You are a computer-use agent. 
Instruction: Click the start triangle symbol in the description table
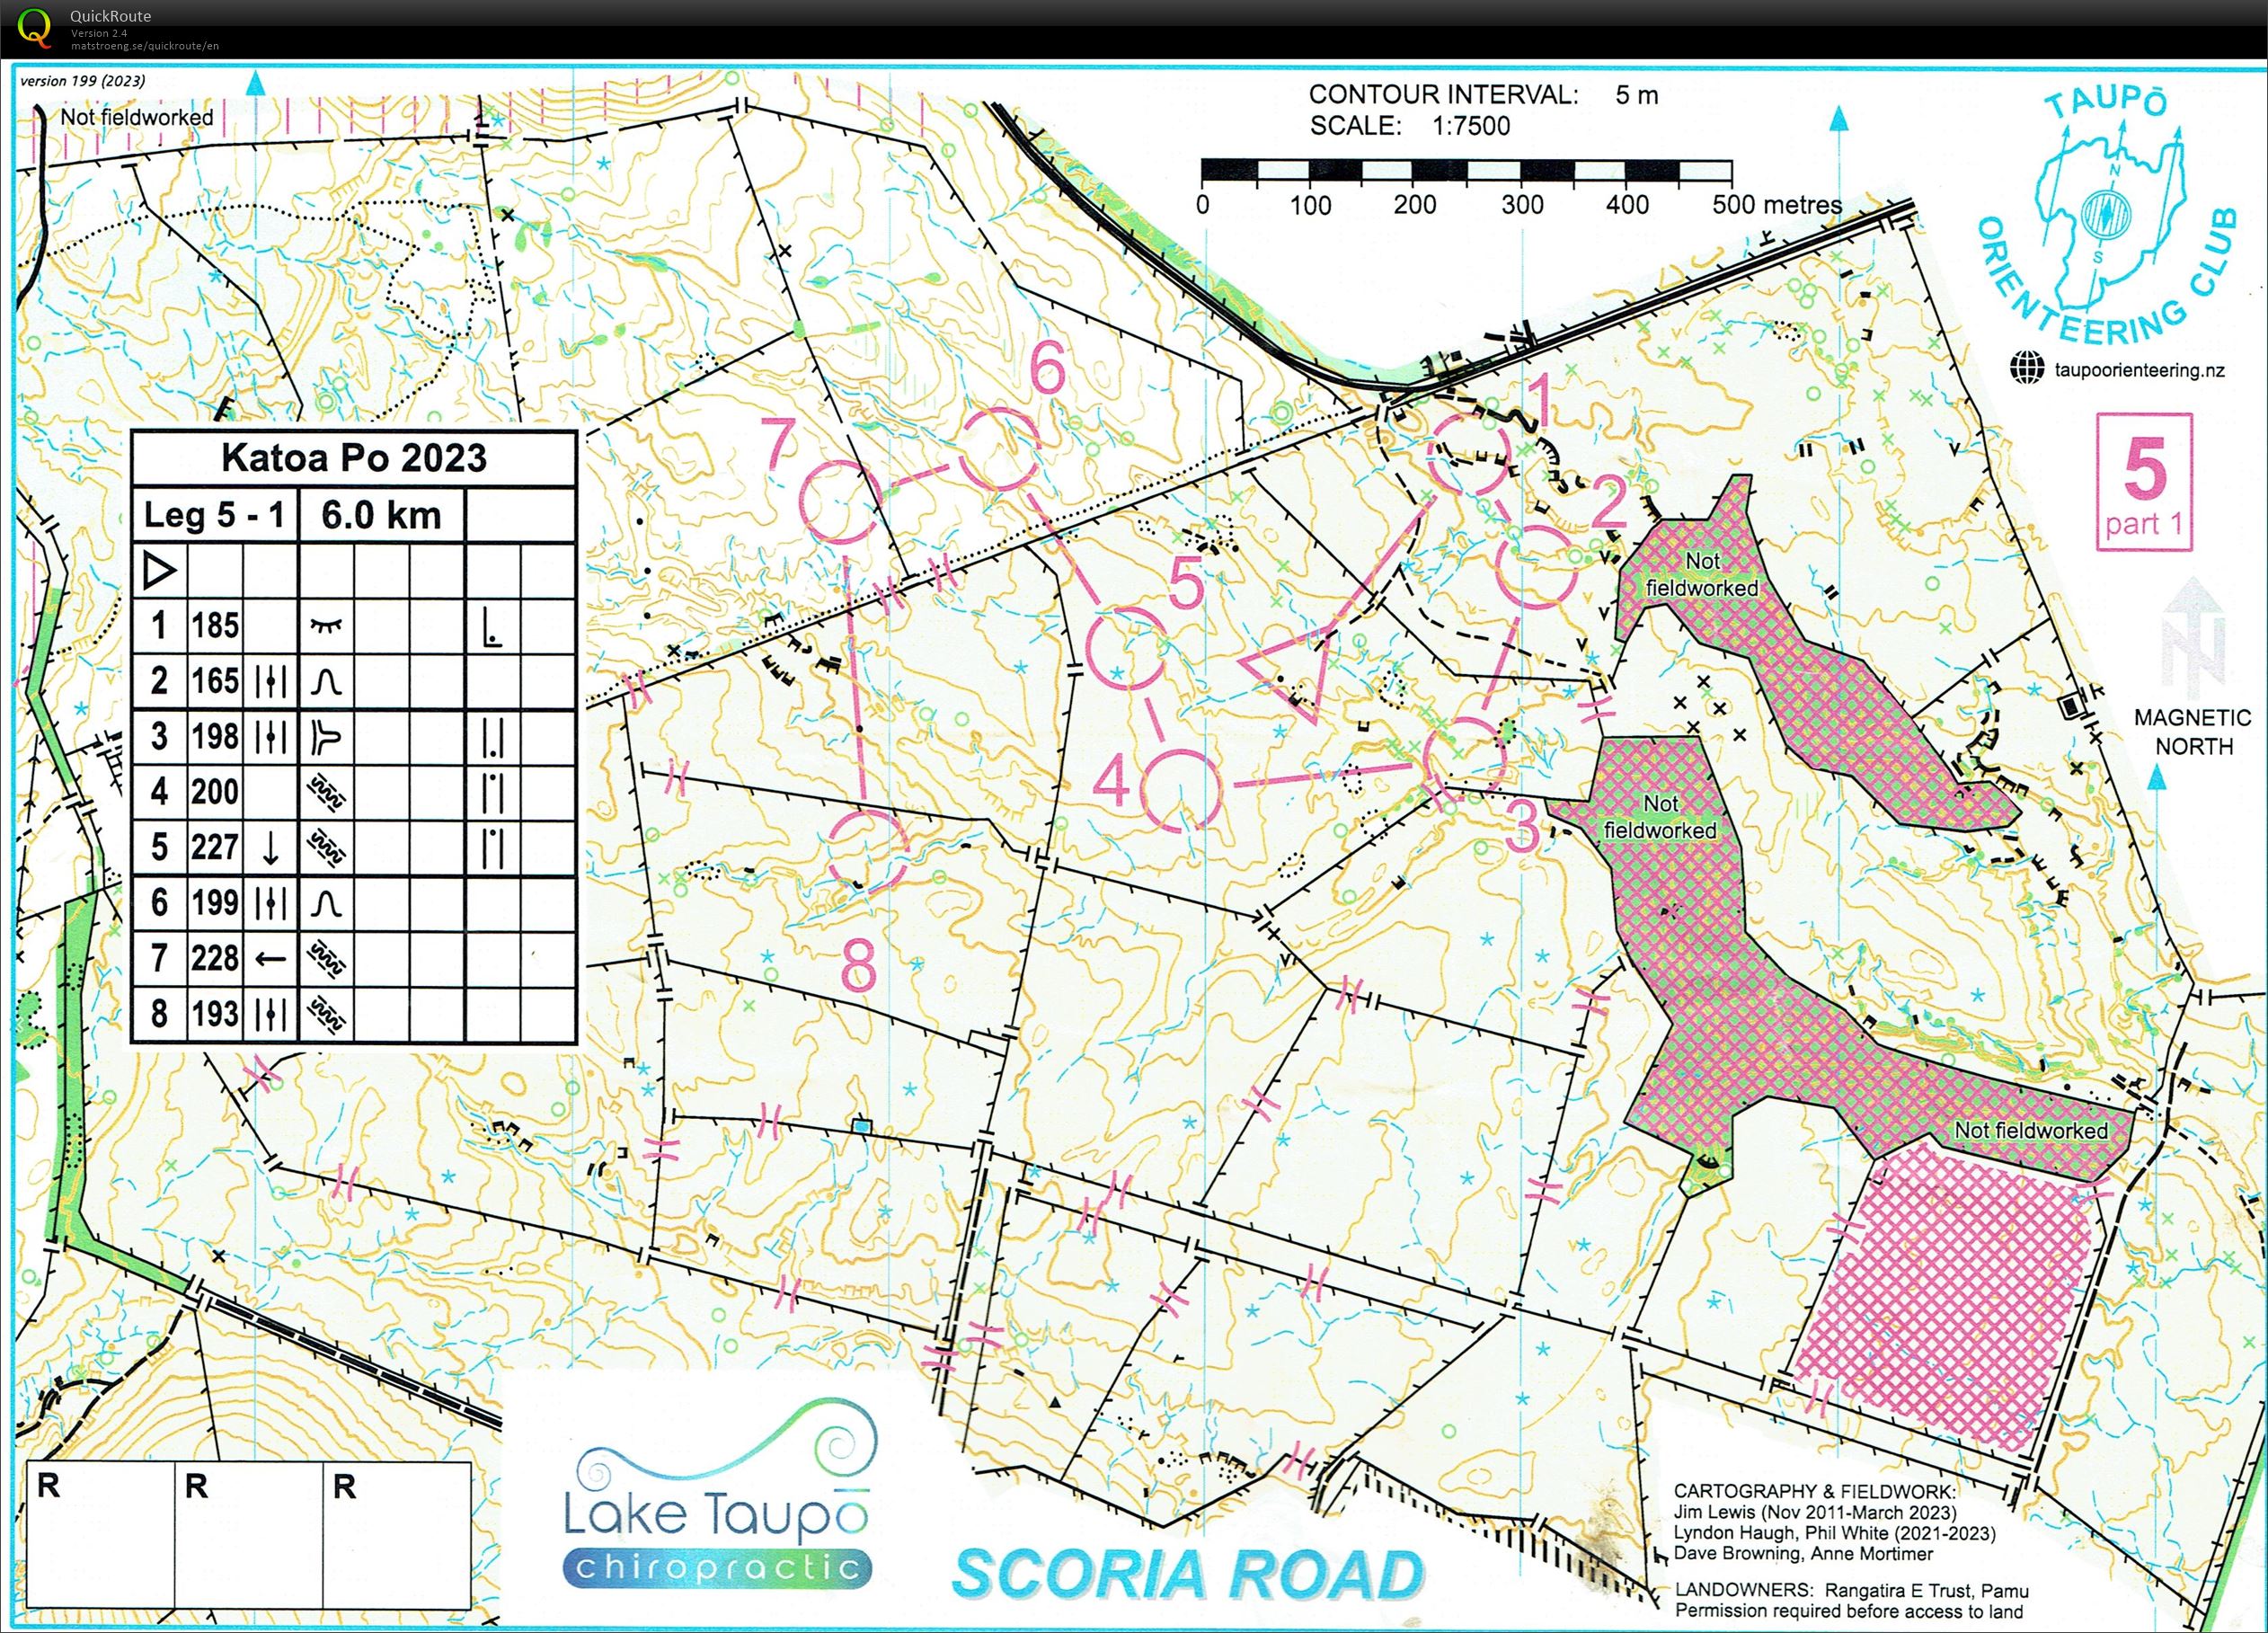(159, 571)
